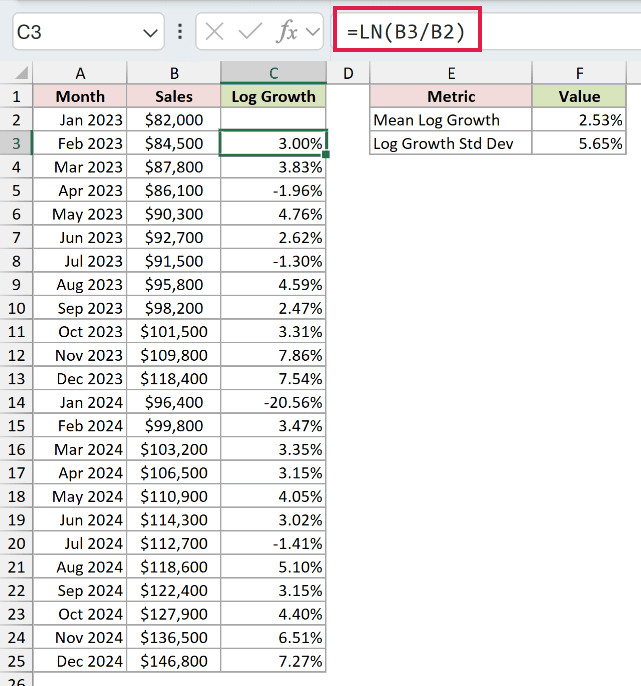Click the Value header cell
This screenshot has width=641, height=686.
click(579, 96)
